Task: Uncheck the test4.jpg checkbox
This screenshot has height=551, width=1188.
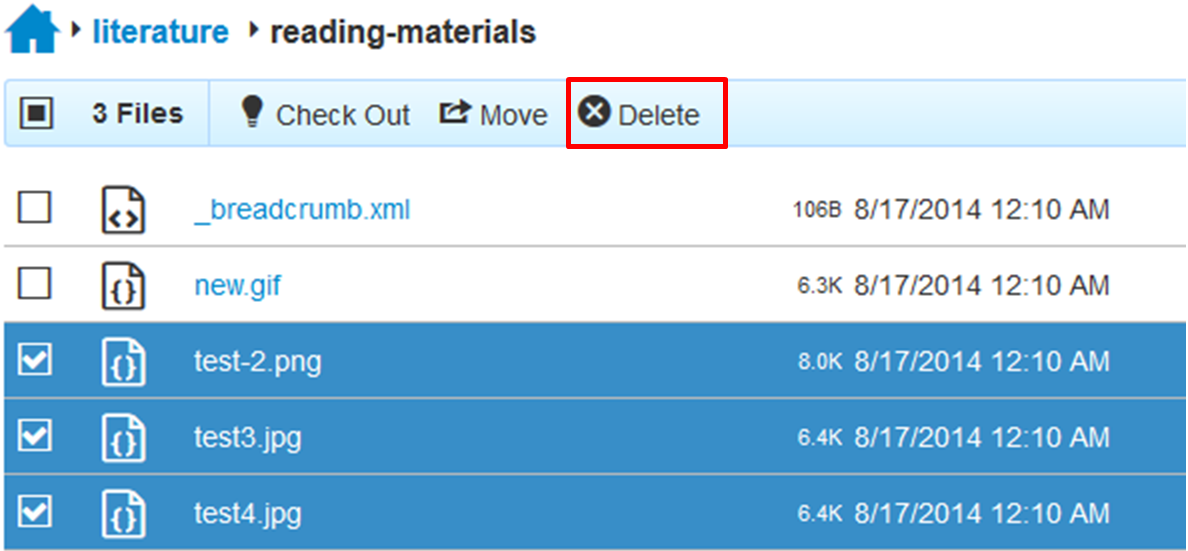Action: (x=35, y=512)
